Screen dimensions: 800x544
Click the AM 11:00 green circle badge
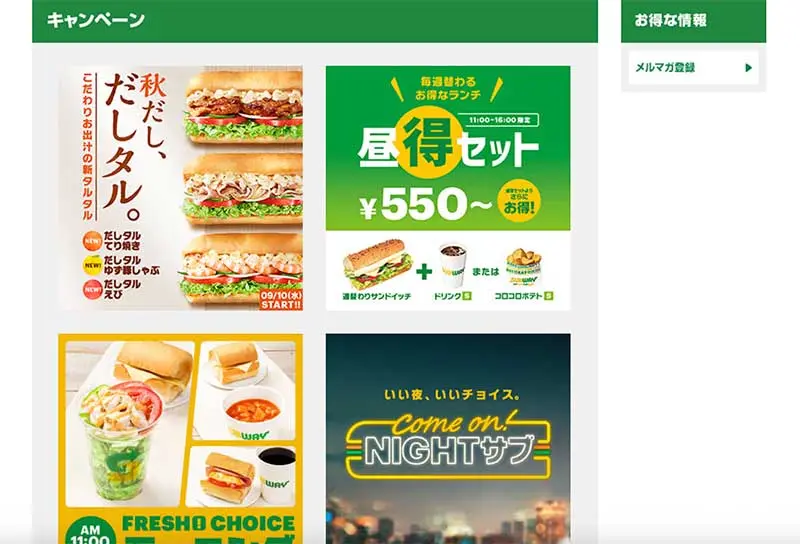[x=90, y=531]
